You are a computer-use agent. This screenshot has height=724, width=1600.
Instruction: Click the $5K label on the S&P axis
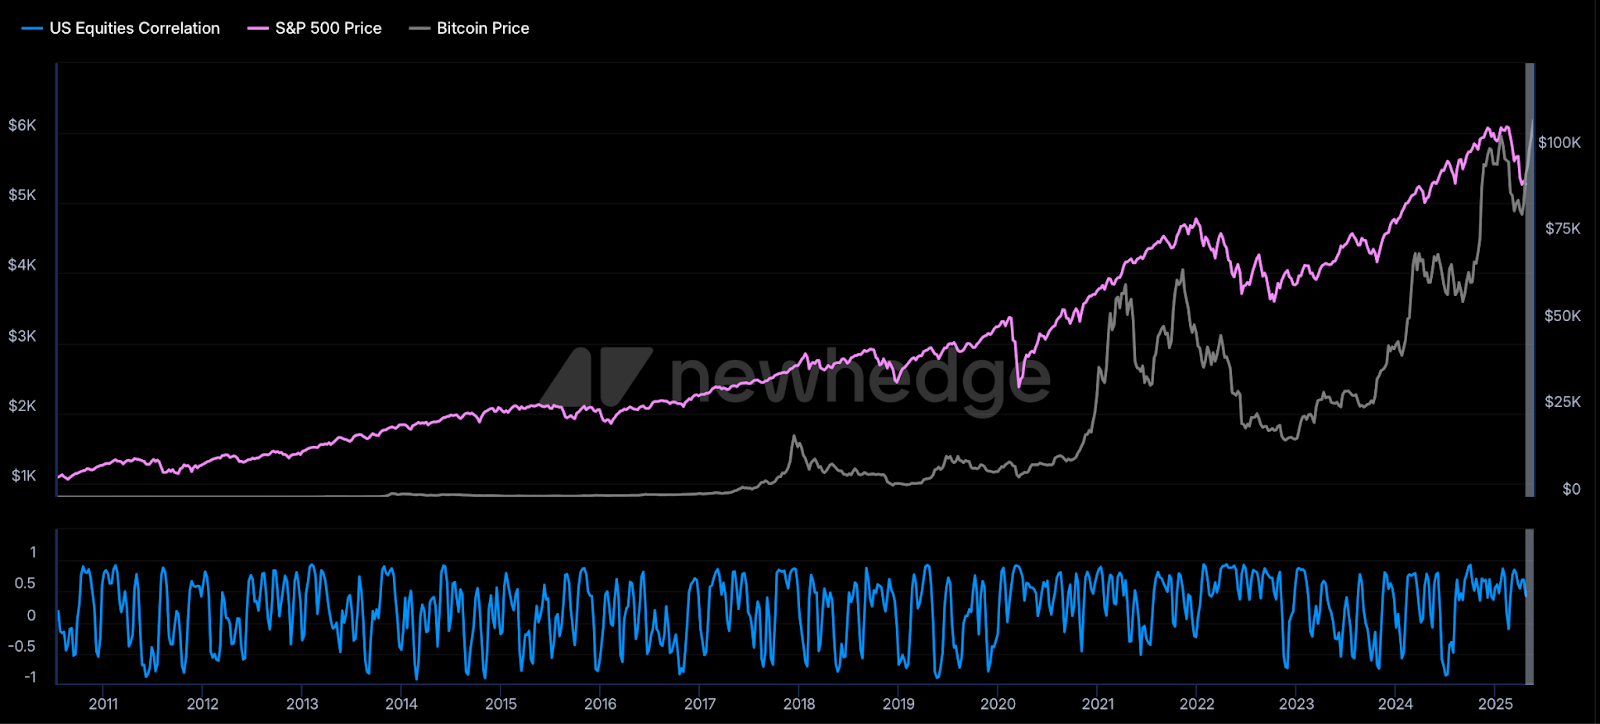tap(22, 195)
